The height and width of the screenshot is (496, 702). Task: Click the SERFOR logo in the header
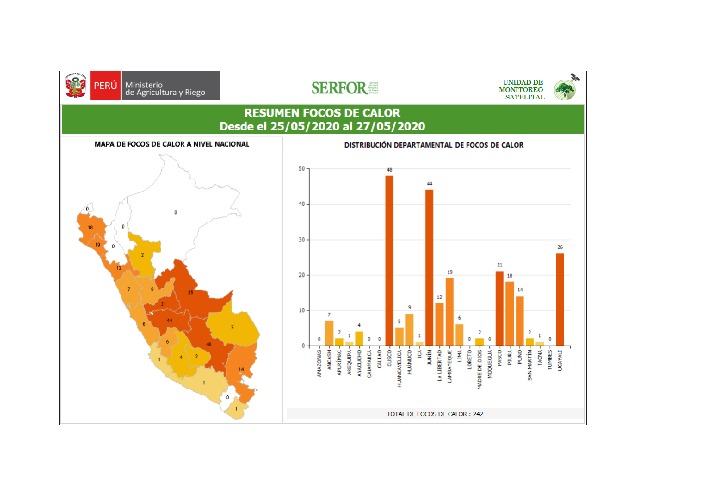344,87
